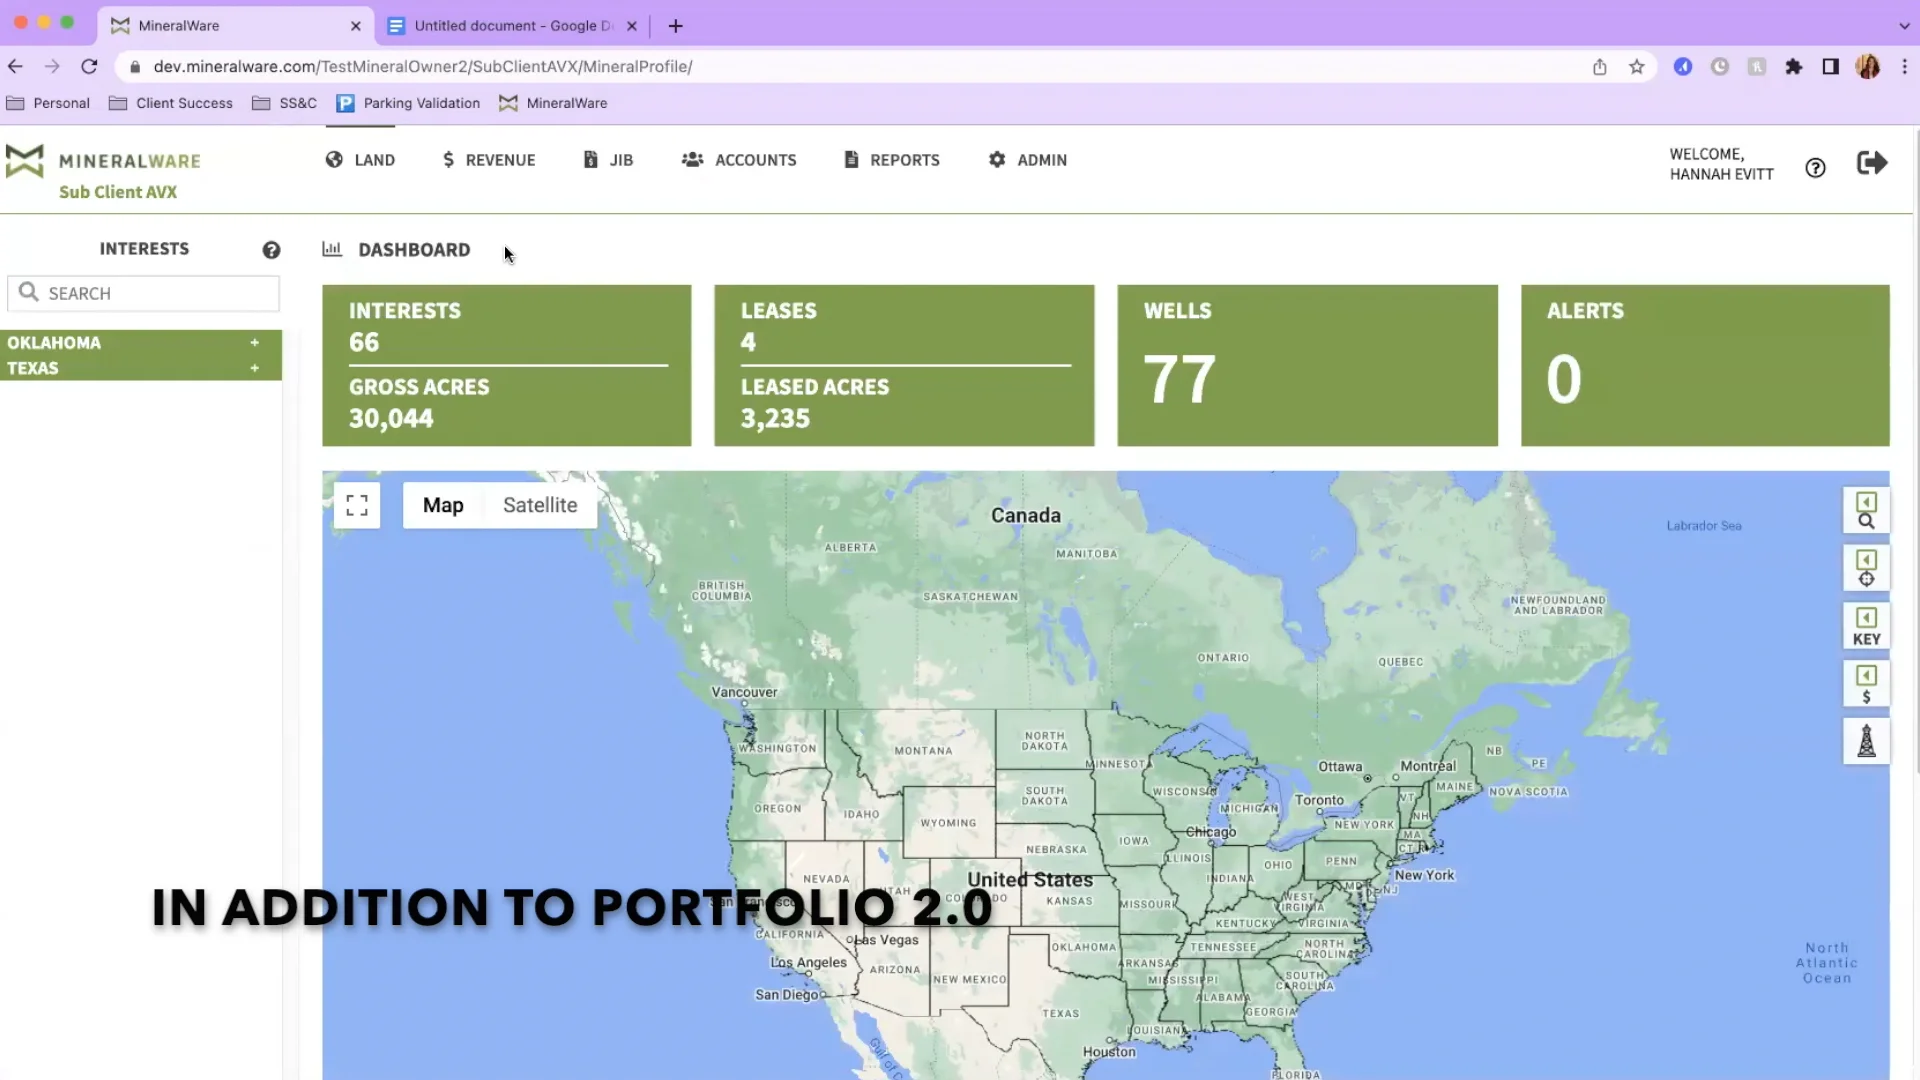Expand the map KEY legend panel

point(1866,627)
